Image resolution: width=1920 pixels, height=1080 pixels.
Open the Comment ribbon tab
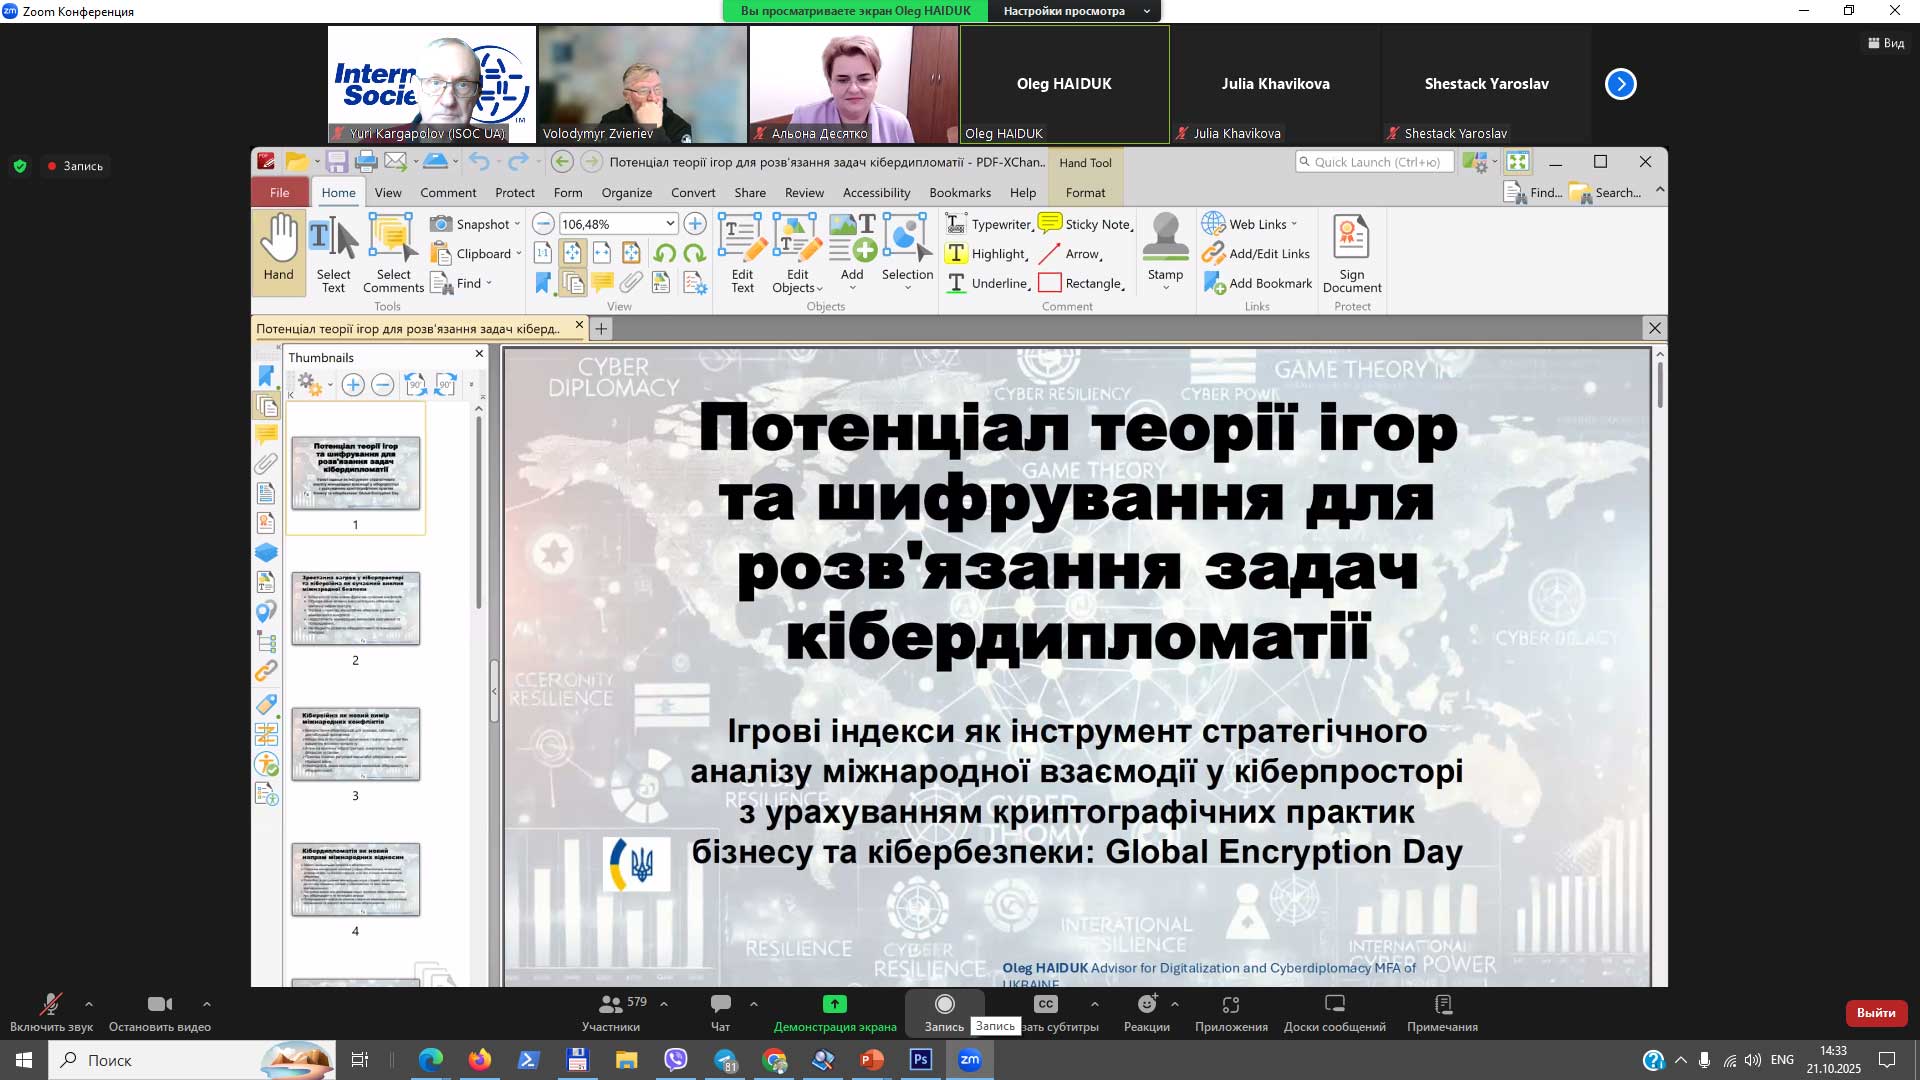(x=447, y=193)
